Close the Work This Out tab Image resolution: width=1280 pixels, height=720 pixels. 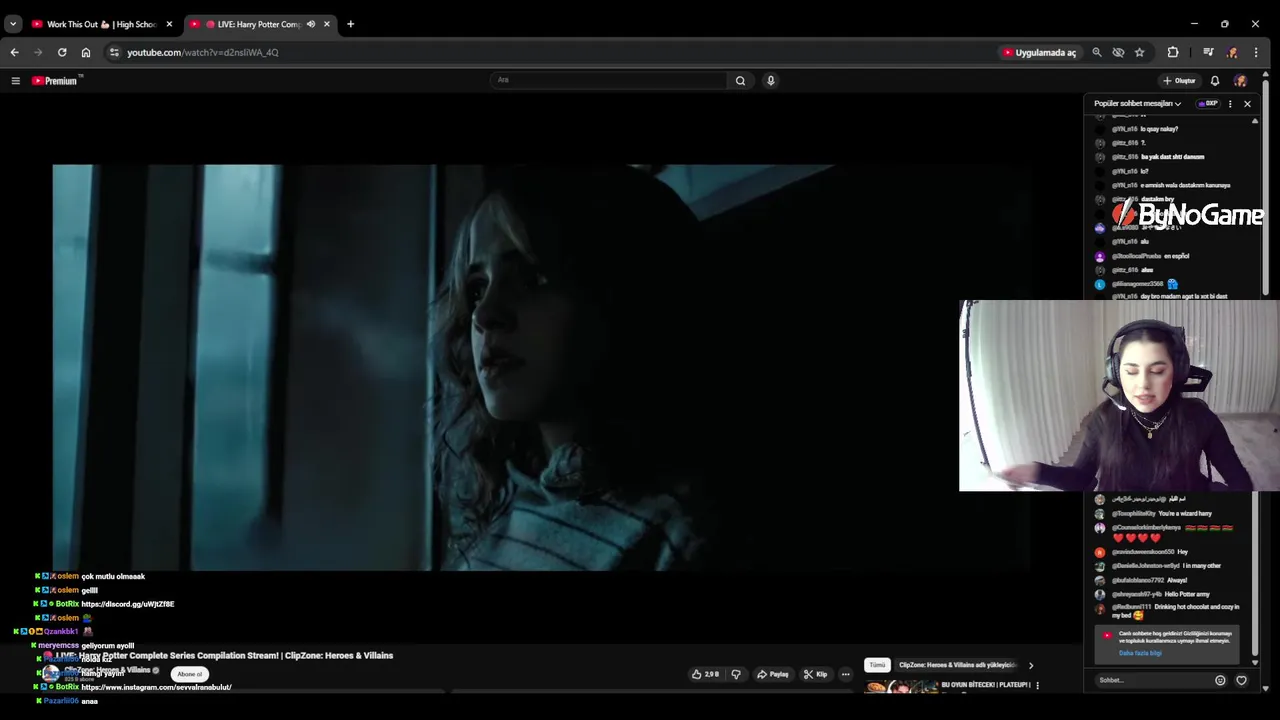click(169, 24)
